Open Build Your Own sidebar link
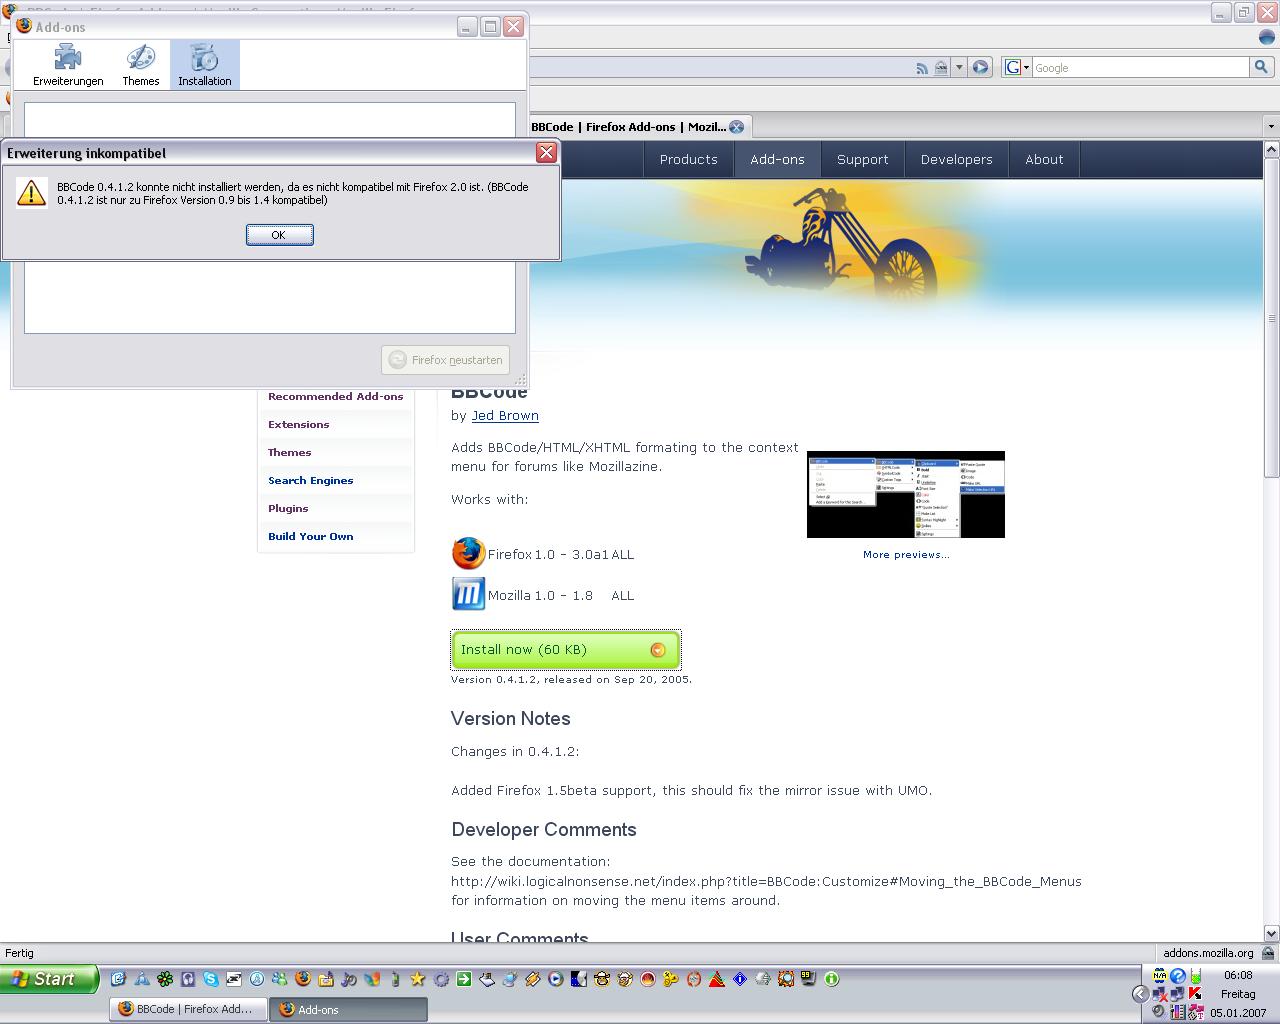 click(x=311, y=537)
